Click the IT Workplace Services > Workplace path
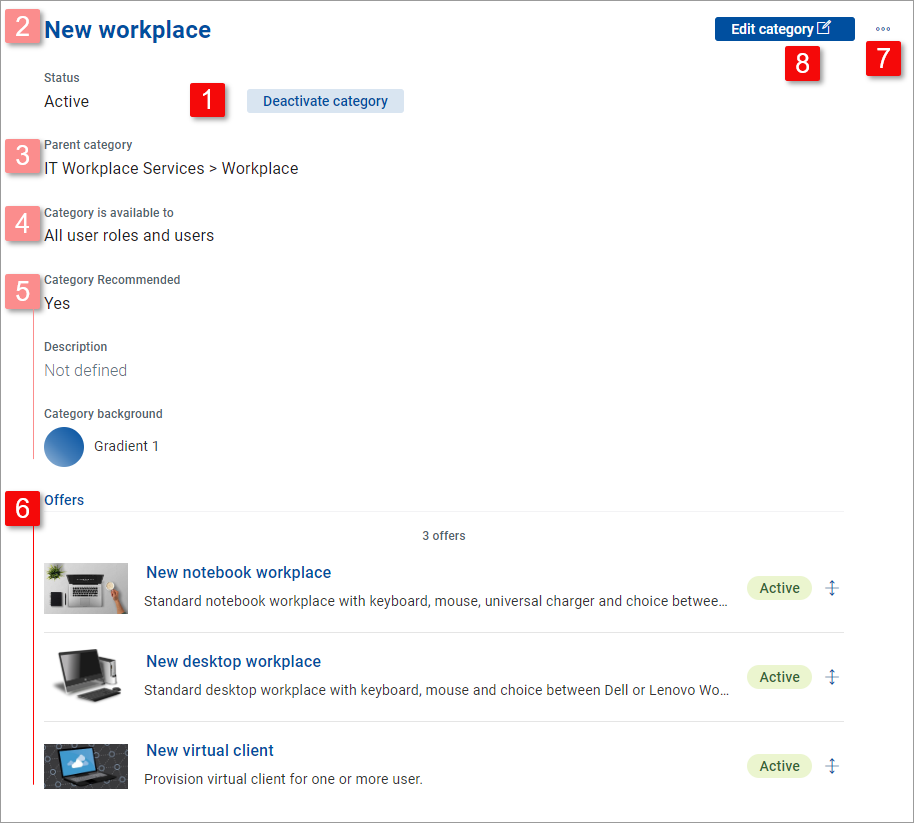This screenshot has width=914, height=823. pyautogui.click(x=171, y=169)
